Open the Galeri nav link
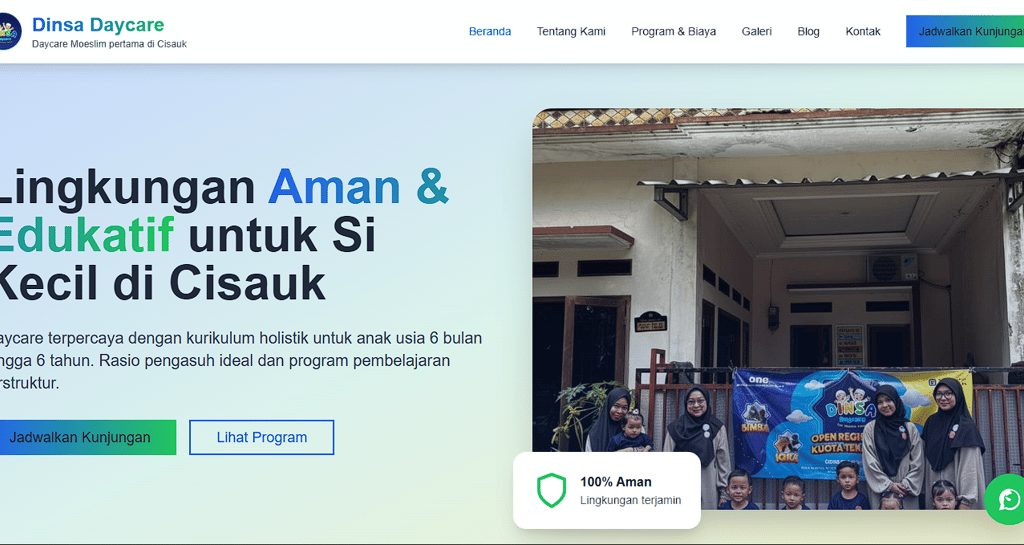The height and width of the screenshot is (545, 1024). tap(756, 31)
